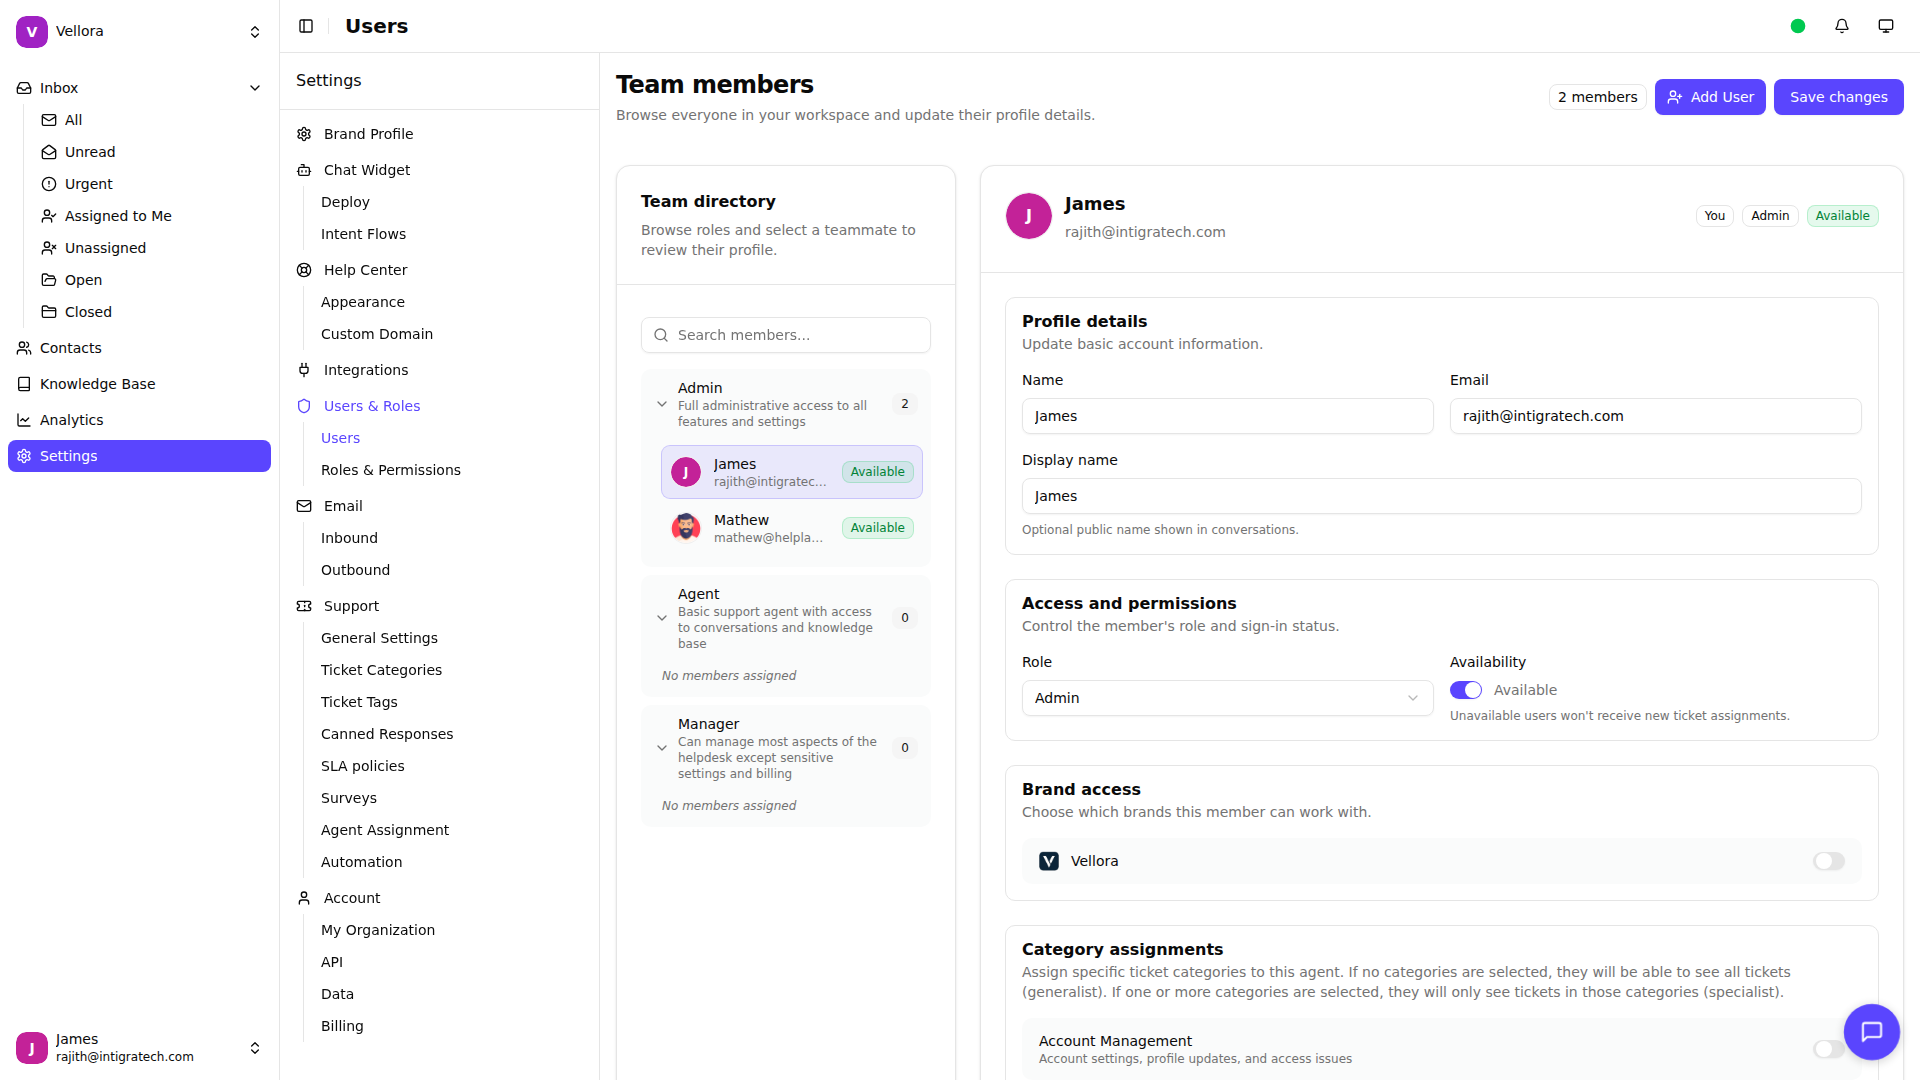Open Intent Flows settings

point(363,234)
